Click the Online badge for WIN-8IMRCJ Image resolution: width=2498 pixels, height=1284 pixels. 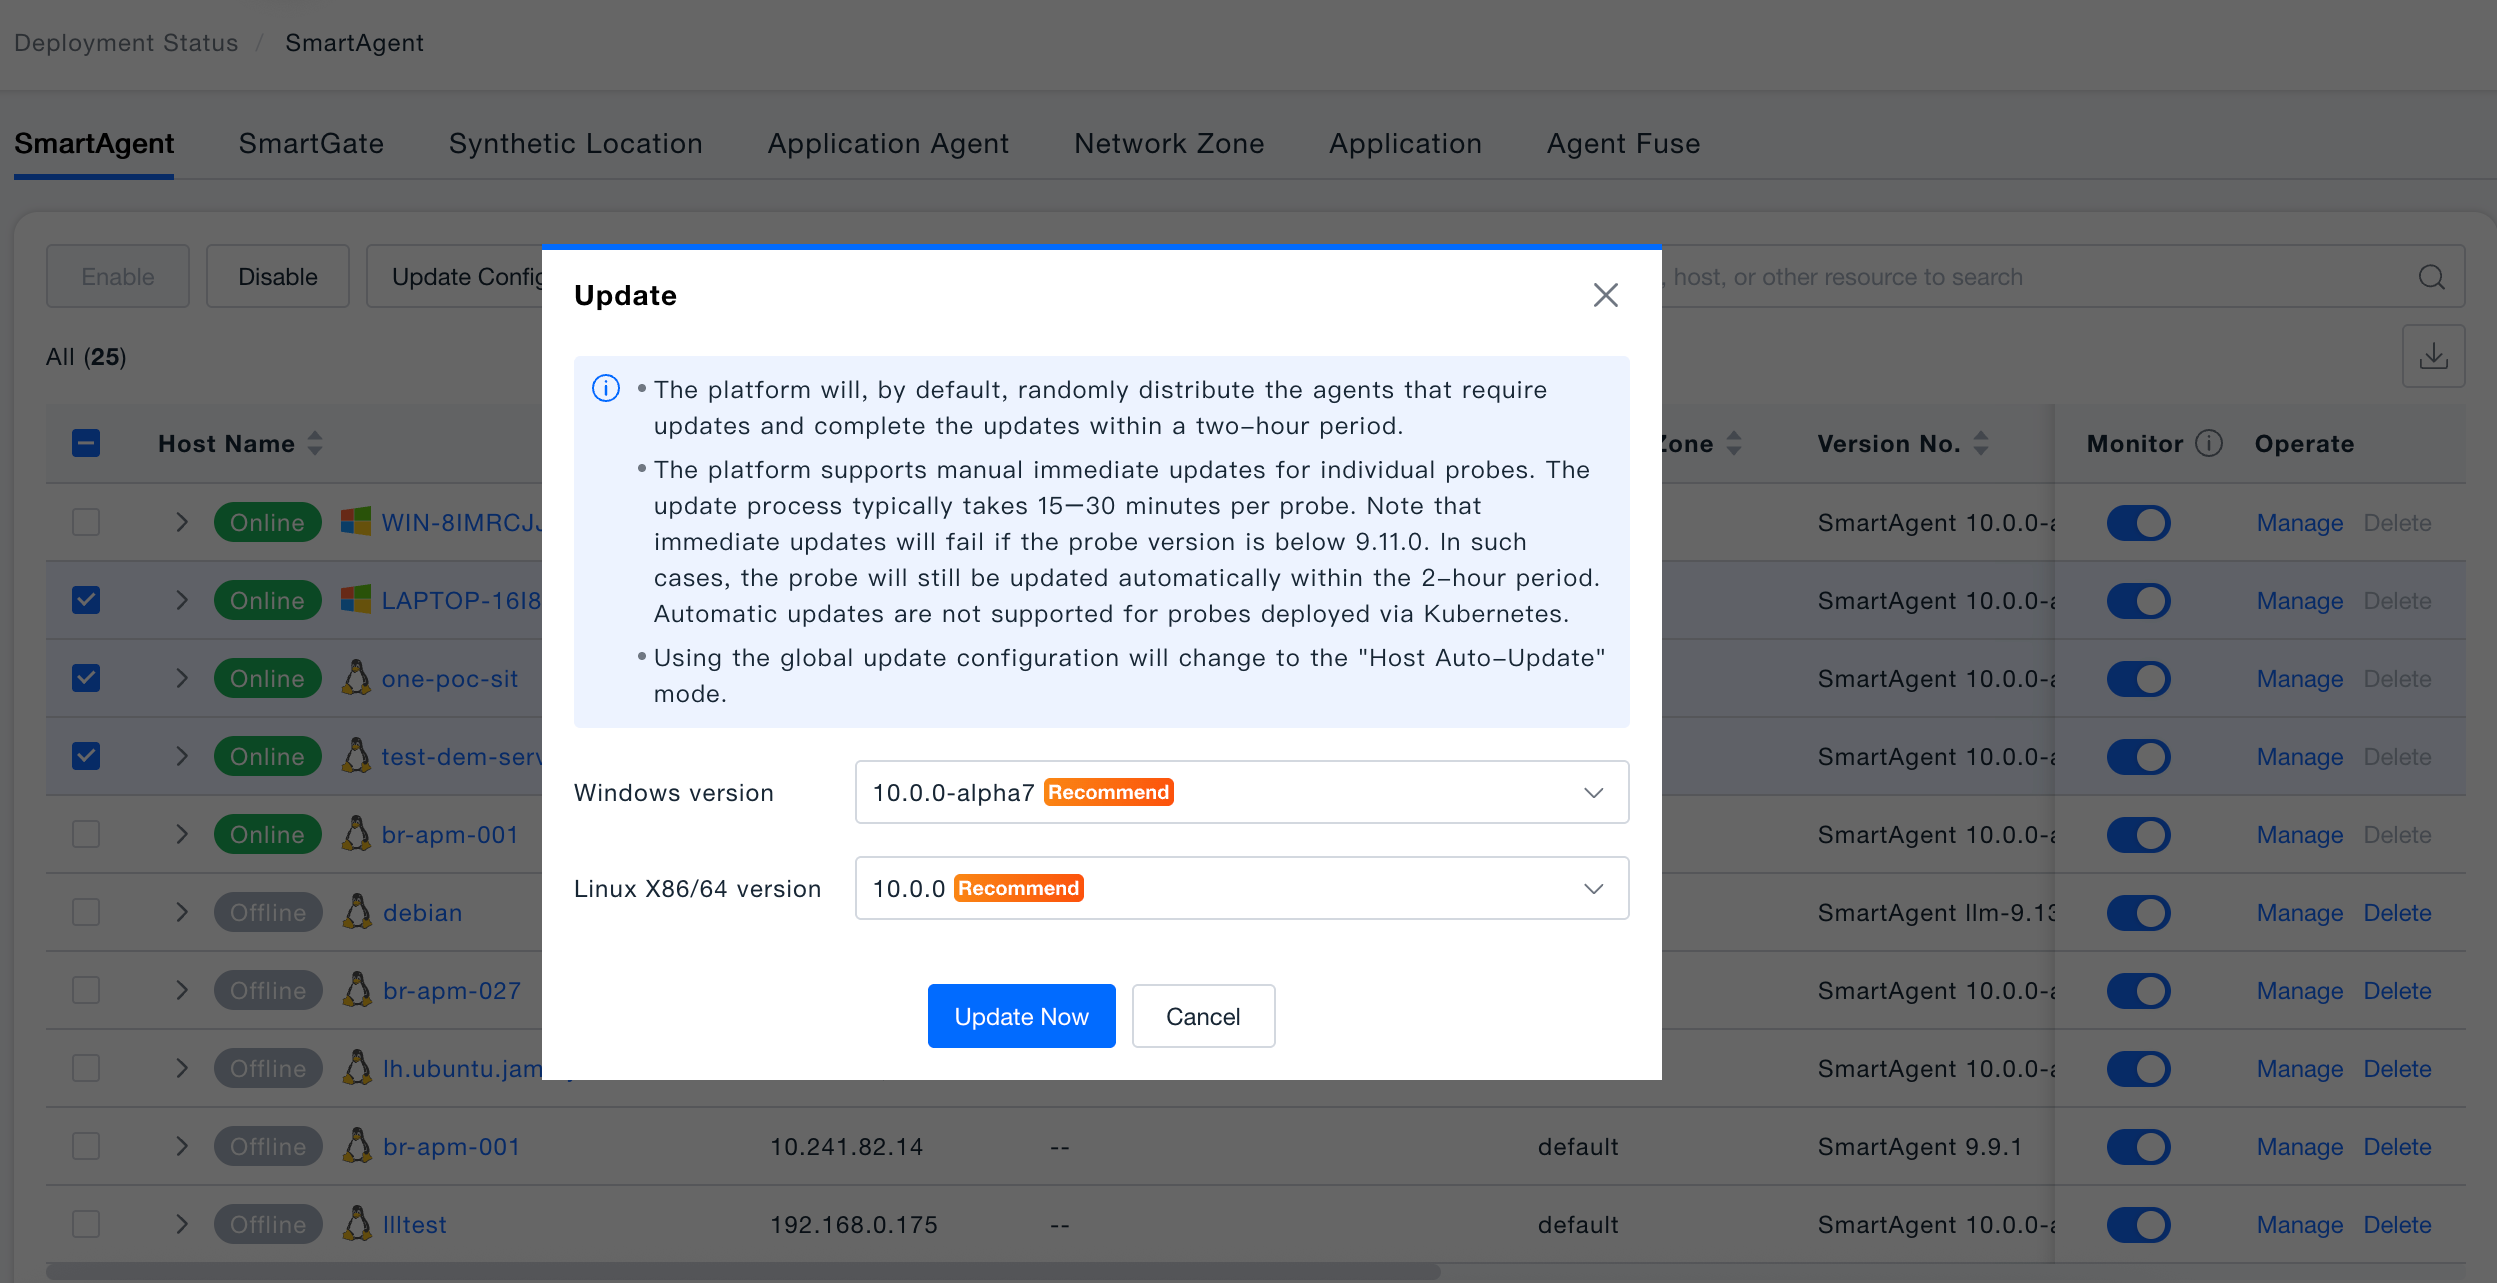267,522
